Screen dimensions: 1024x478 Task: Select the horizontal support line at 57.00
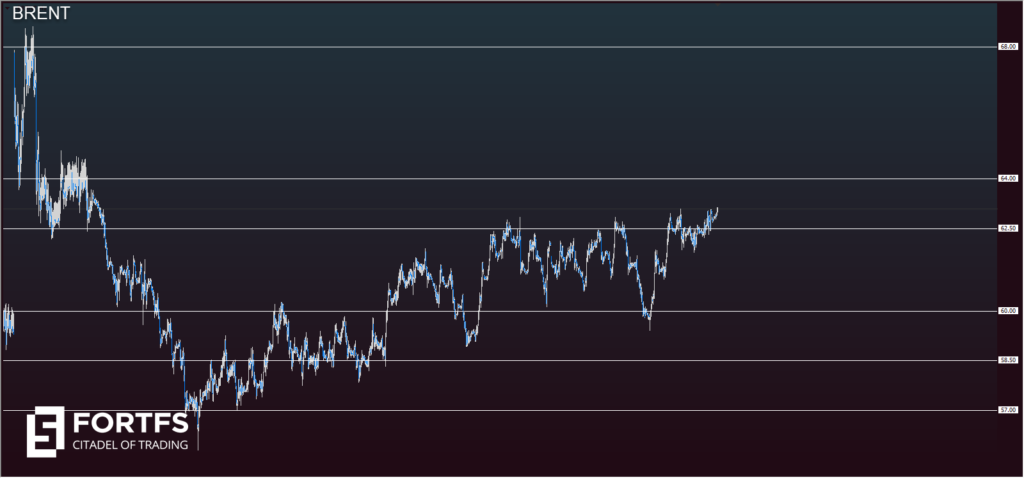click(x=600, y=410)
